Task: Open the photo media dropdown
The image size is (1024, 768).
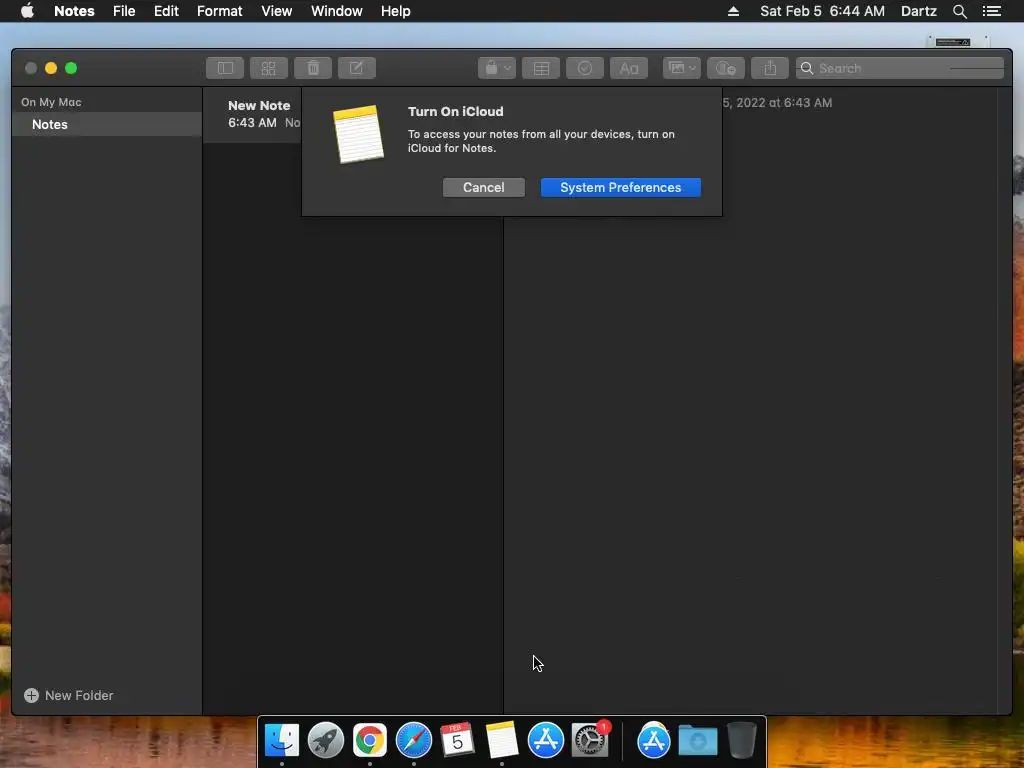Action: (x=682, y=68)
